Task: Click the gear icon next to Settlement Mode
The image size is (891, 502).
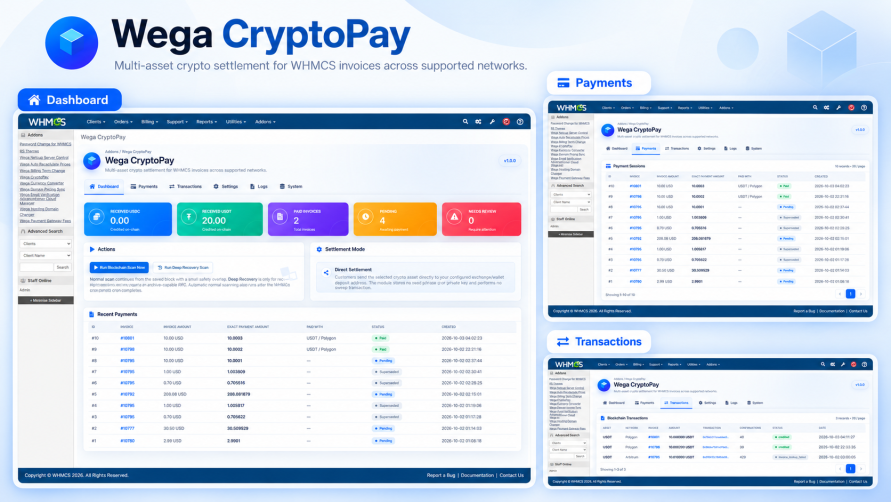Action: click(x=319, y=250)
